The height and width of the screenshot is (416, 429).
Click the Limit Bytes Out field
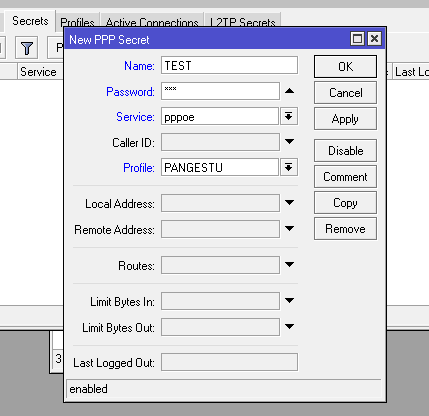(220, 327)
